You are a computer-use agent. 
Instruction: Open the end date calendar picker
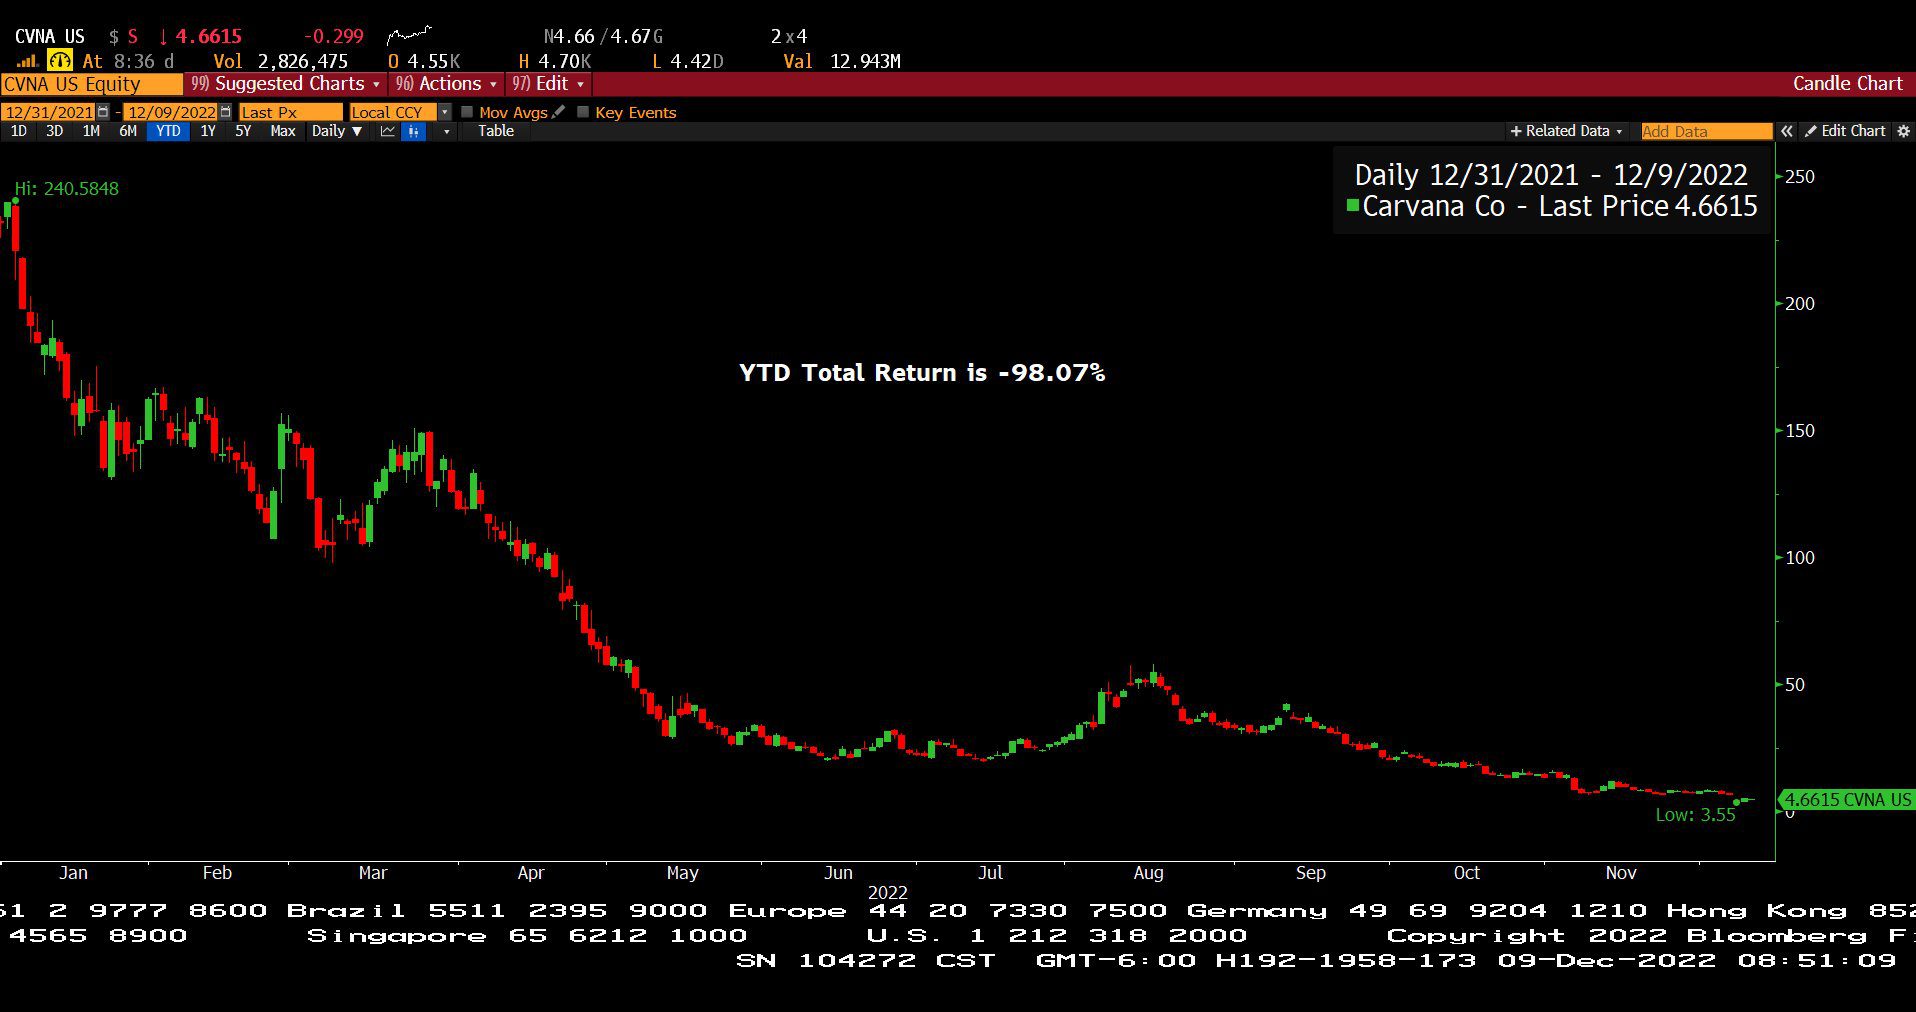(x=225, y=112)
